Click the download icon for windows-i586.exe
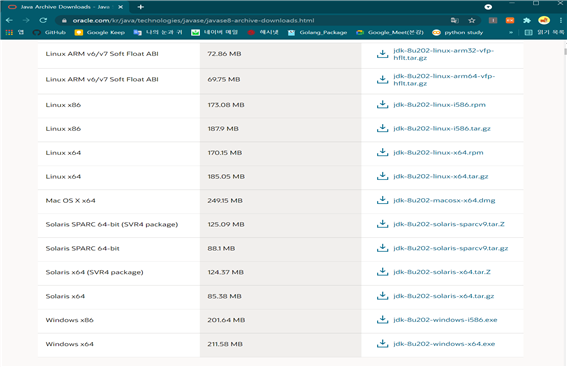The image size is (567, 371). pos(382,320)
